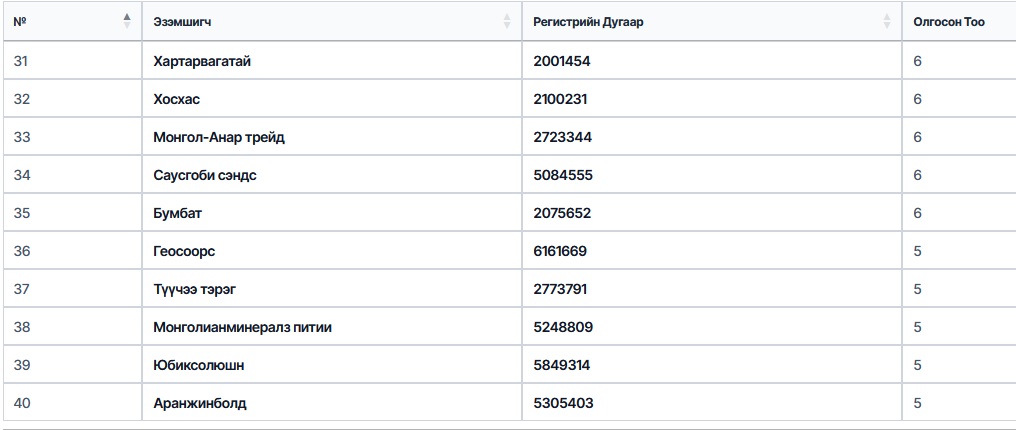Click the Геосоорс owner cell
1016x430 pixels.
coord(184,251)
